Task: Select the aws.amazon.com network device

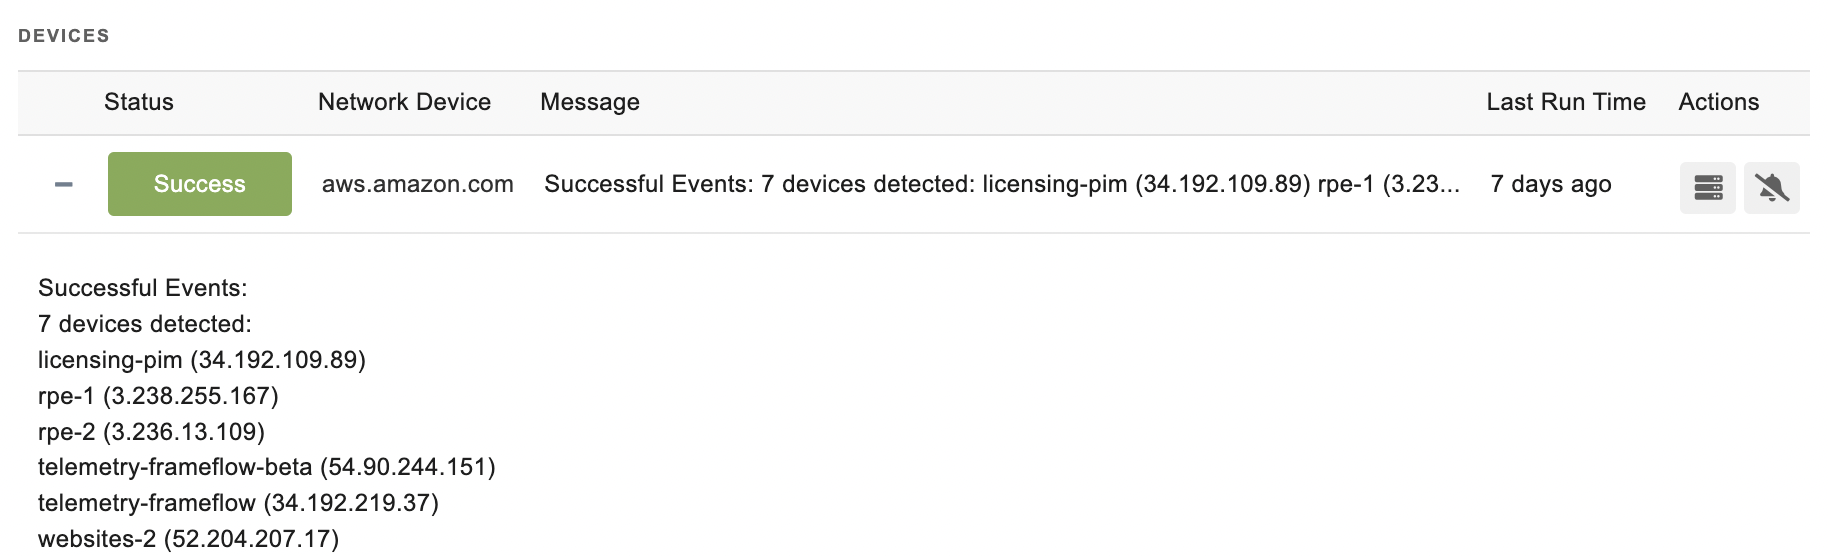Action: click(418, 184)
